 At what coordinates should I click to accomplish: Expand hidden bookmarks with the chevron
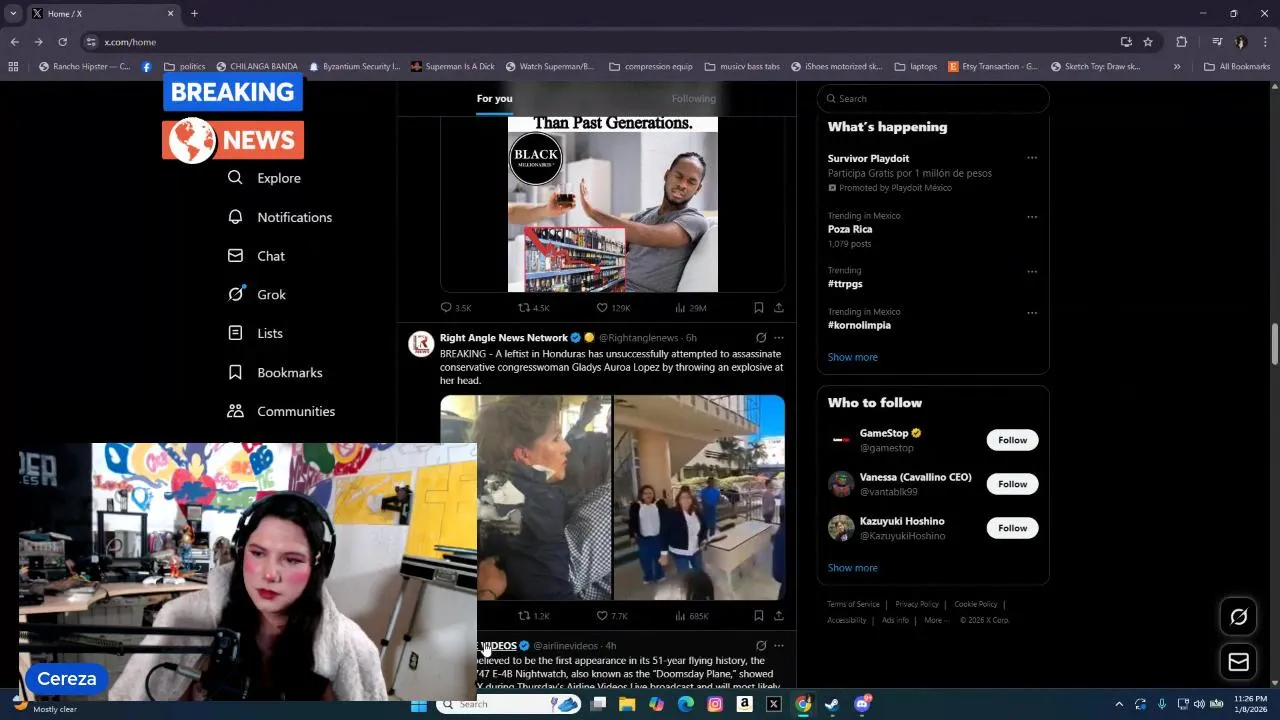1177,67
